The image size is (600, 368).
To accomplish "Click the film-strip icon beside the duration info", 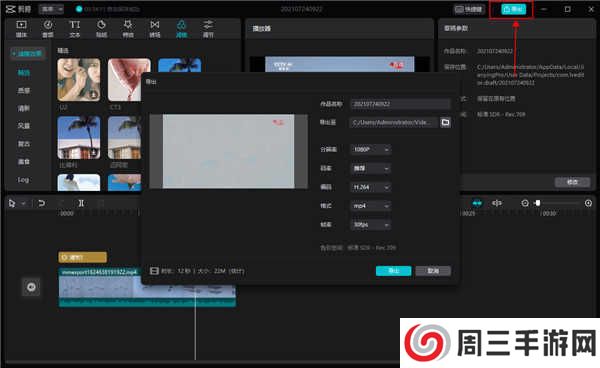I will [154, 271].
